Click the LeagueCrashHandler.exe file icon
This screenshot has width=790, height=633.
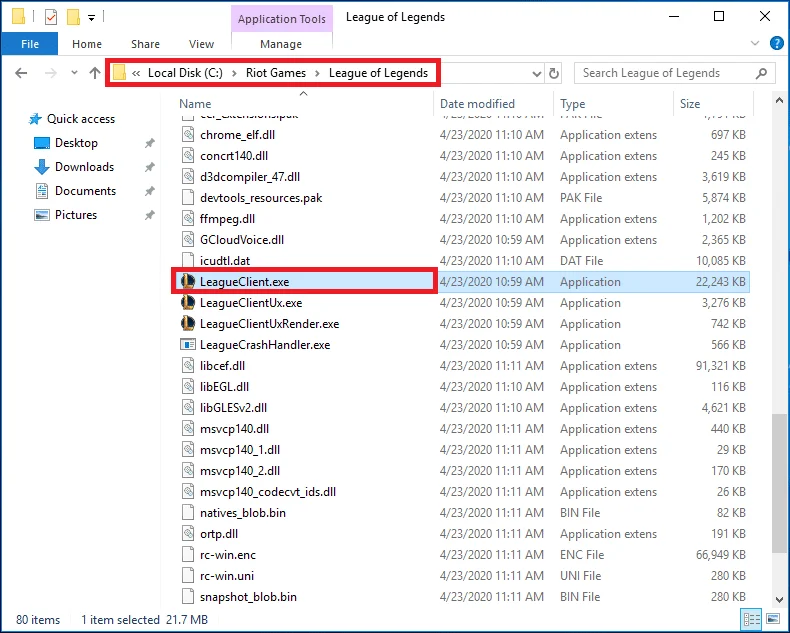tap(188, 345)
